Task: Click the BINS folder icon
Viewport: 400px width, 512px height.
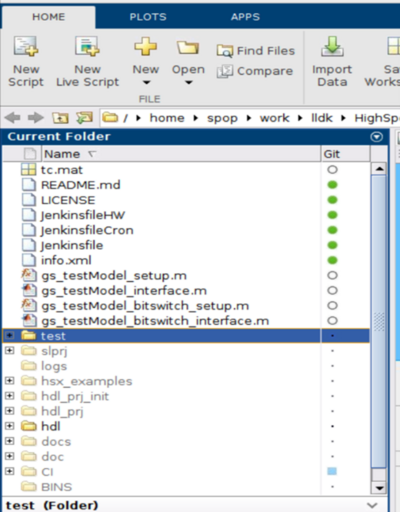Action: point(29,487)
